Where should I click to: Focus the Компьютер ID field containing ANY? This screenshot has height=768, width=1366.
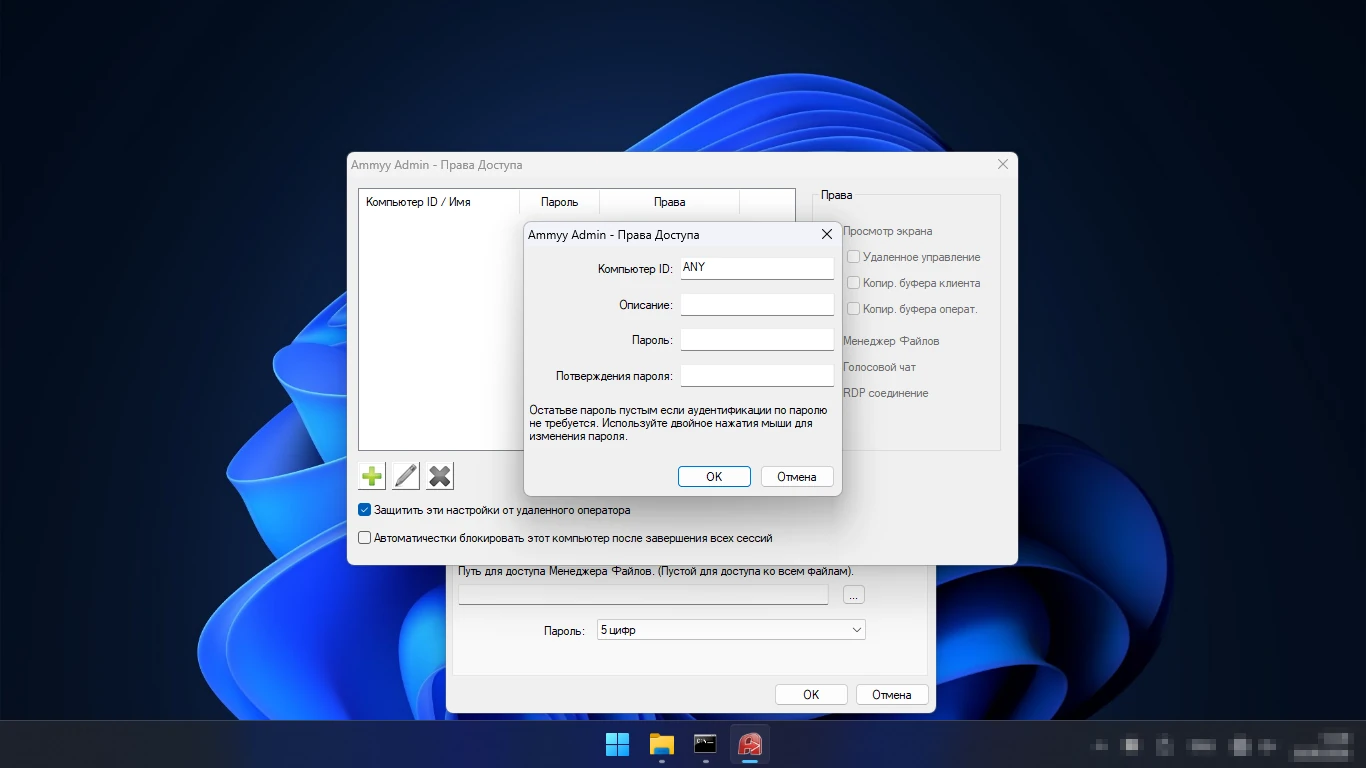click(757, 268)
